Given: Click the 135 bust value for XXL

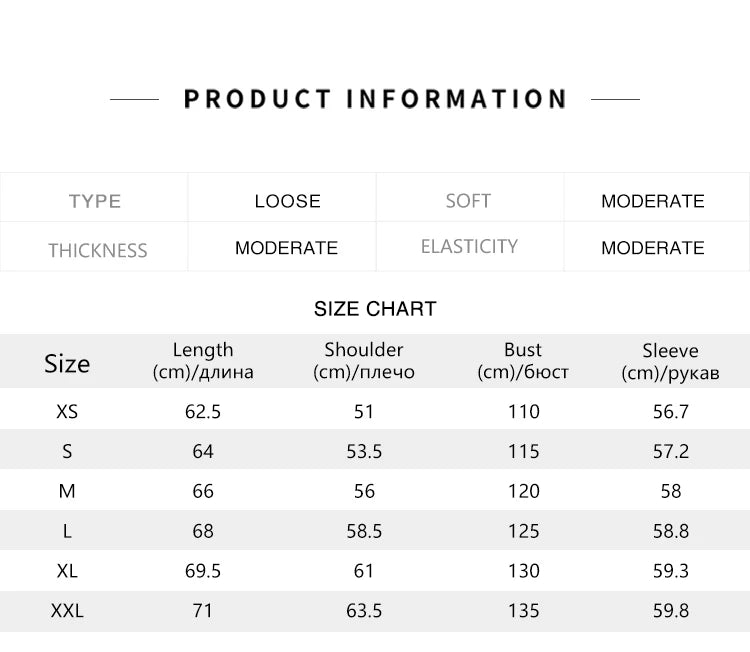Looking at the screenshot, I should [523, 610].
